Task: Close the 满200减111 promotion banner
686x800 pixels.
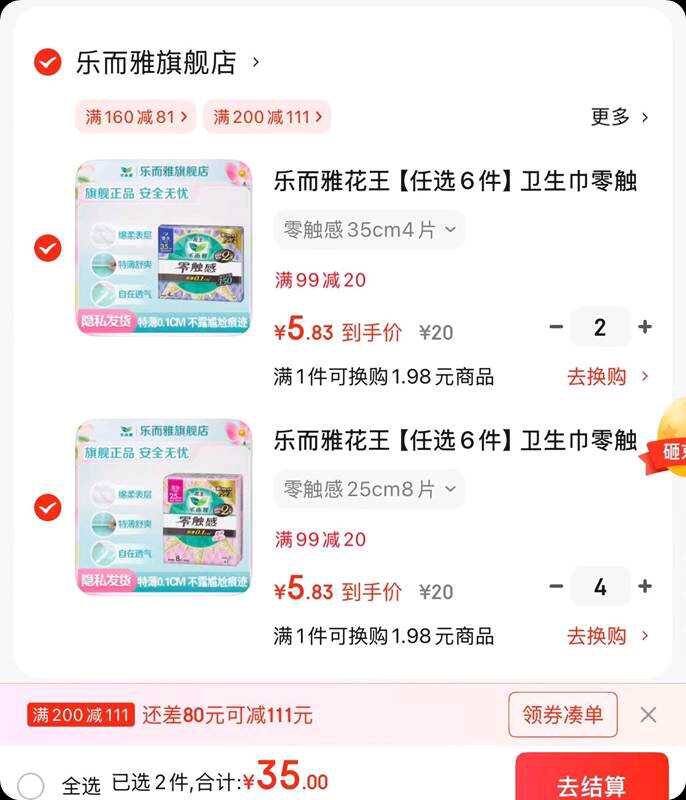Action: click(x=648, y=715)
